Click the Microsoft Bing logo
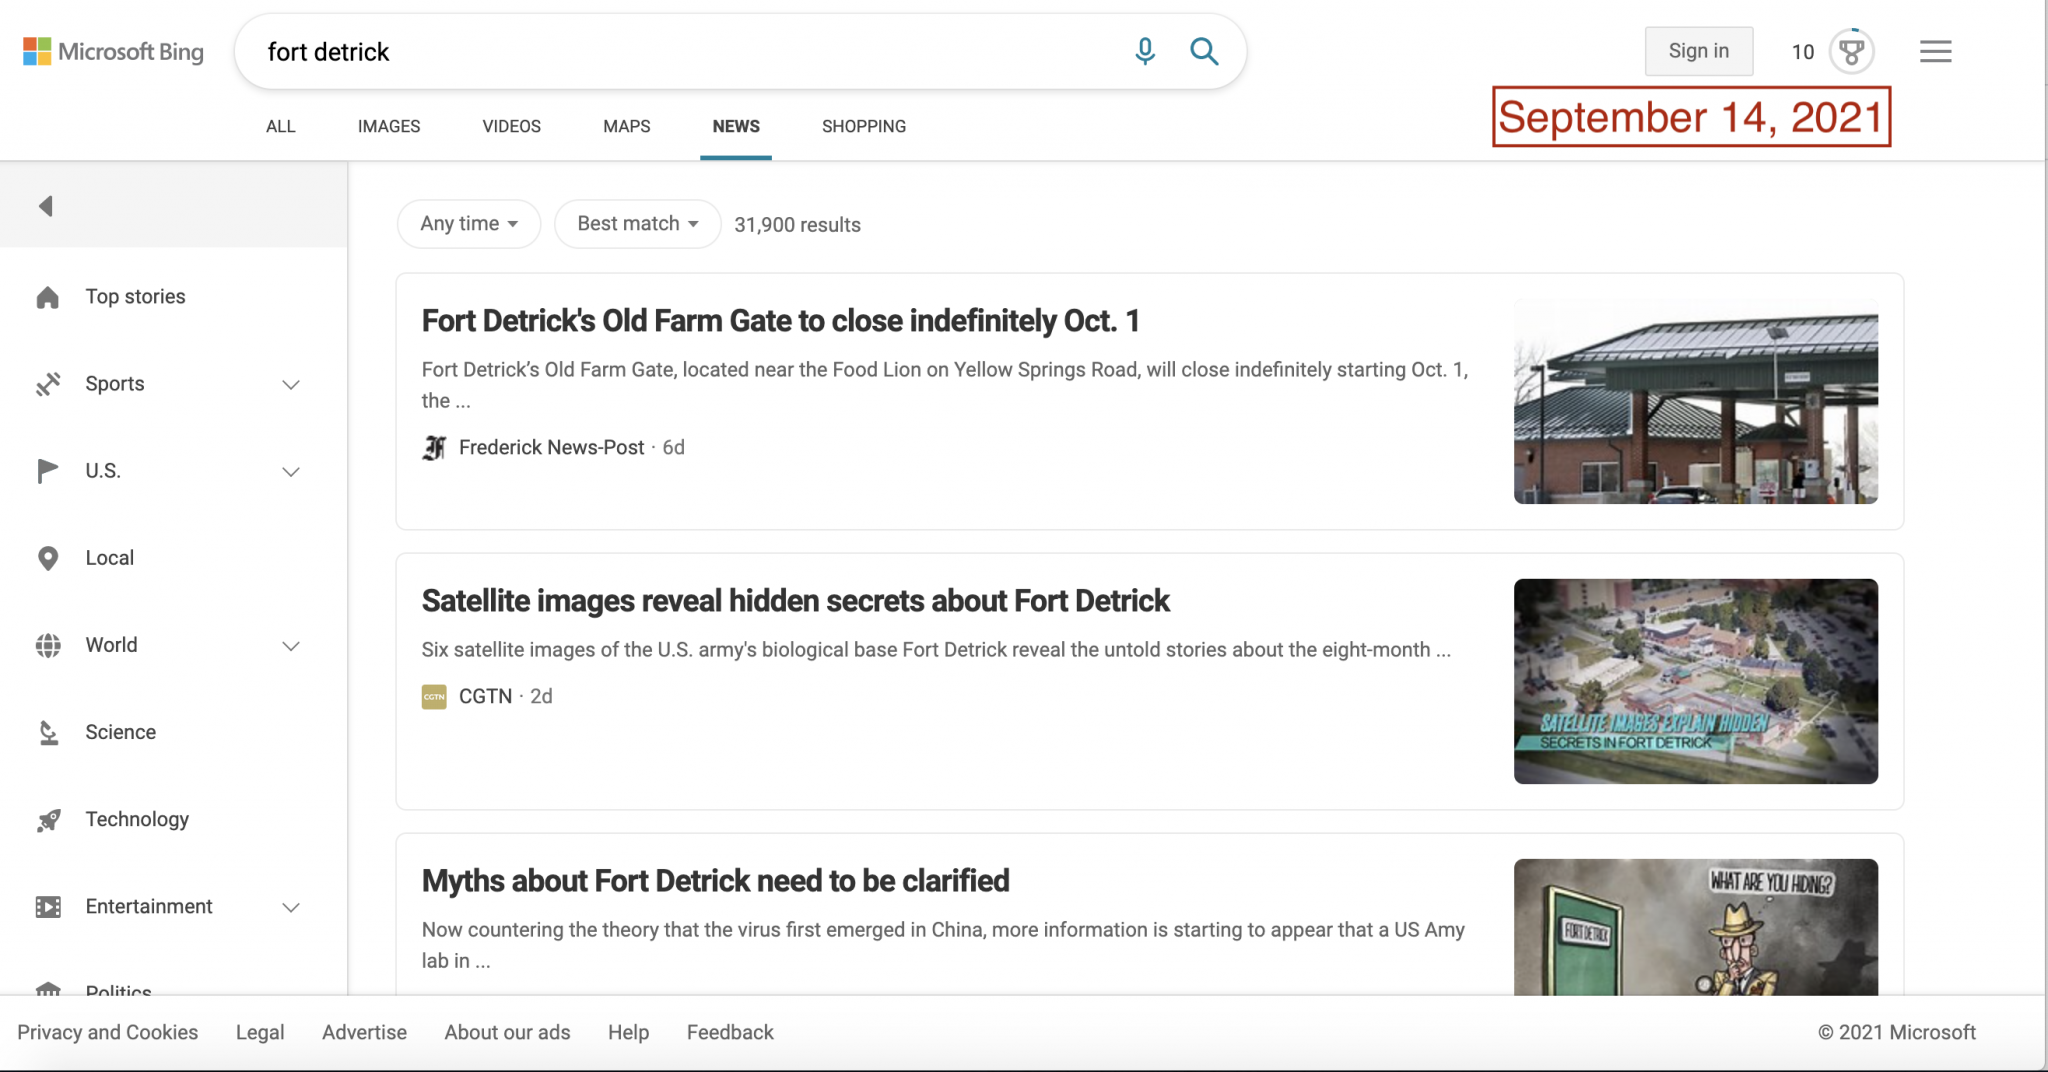 click(113, 51)
